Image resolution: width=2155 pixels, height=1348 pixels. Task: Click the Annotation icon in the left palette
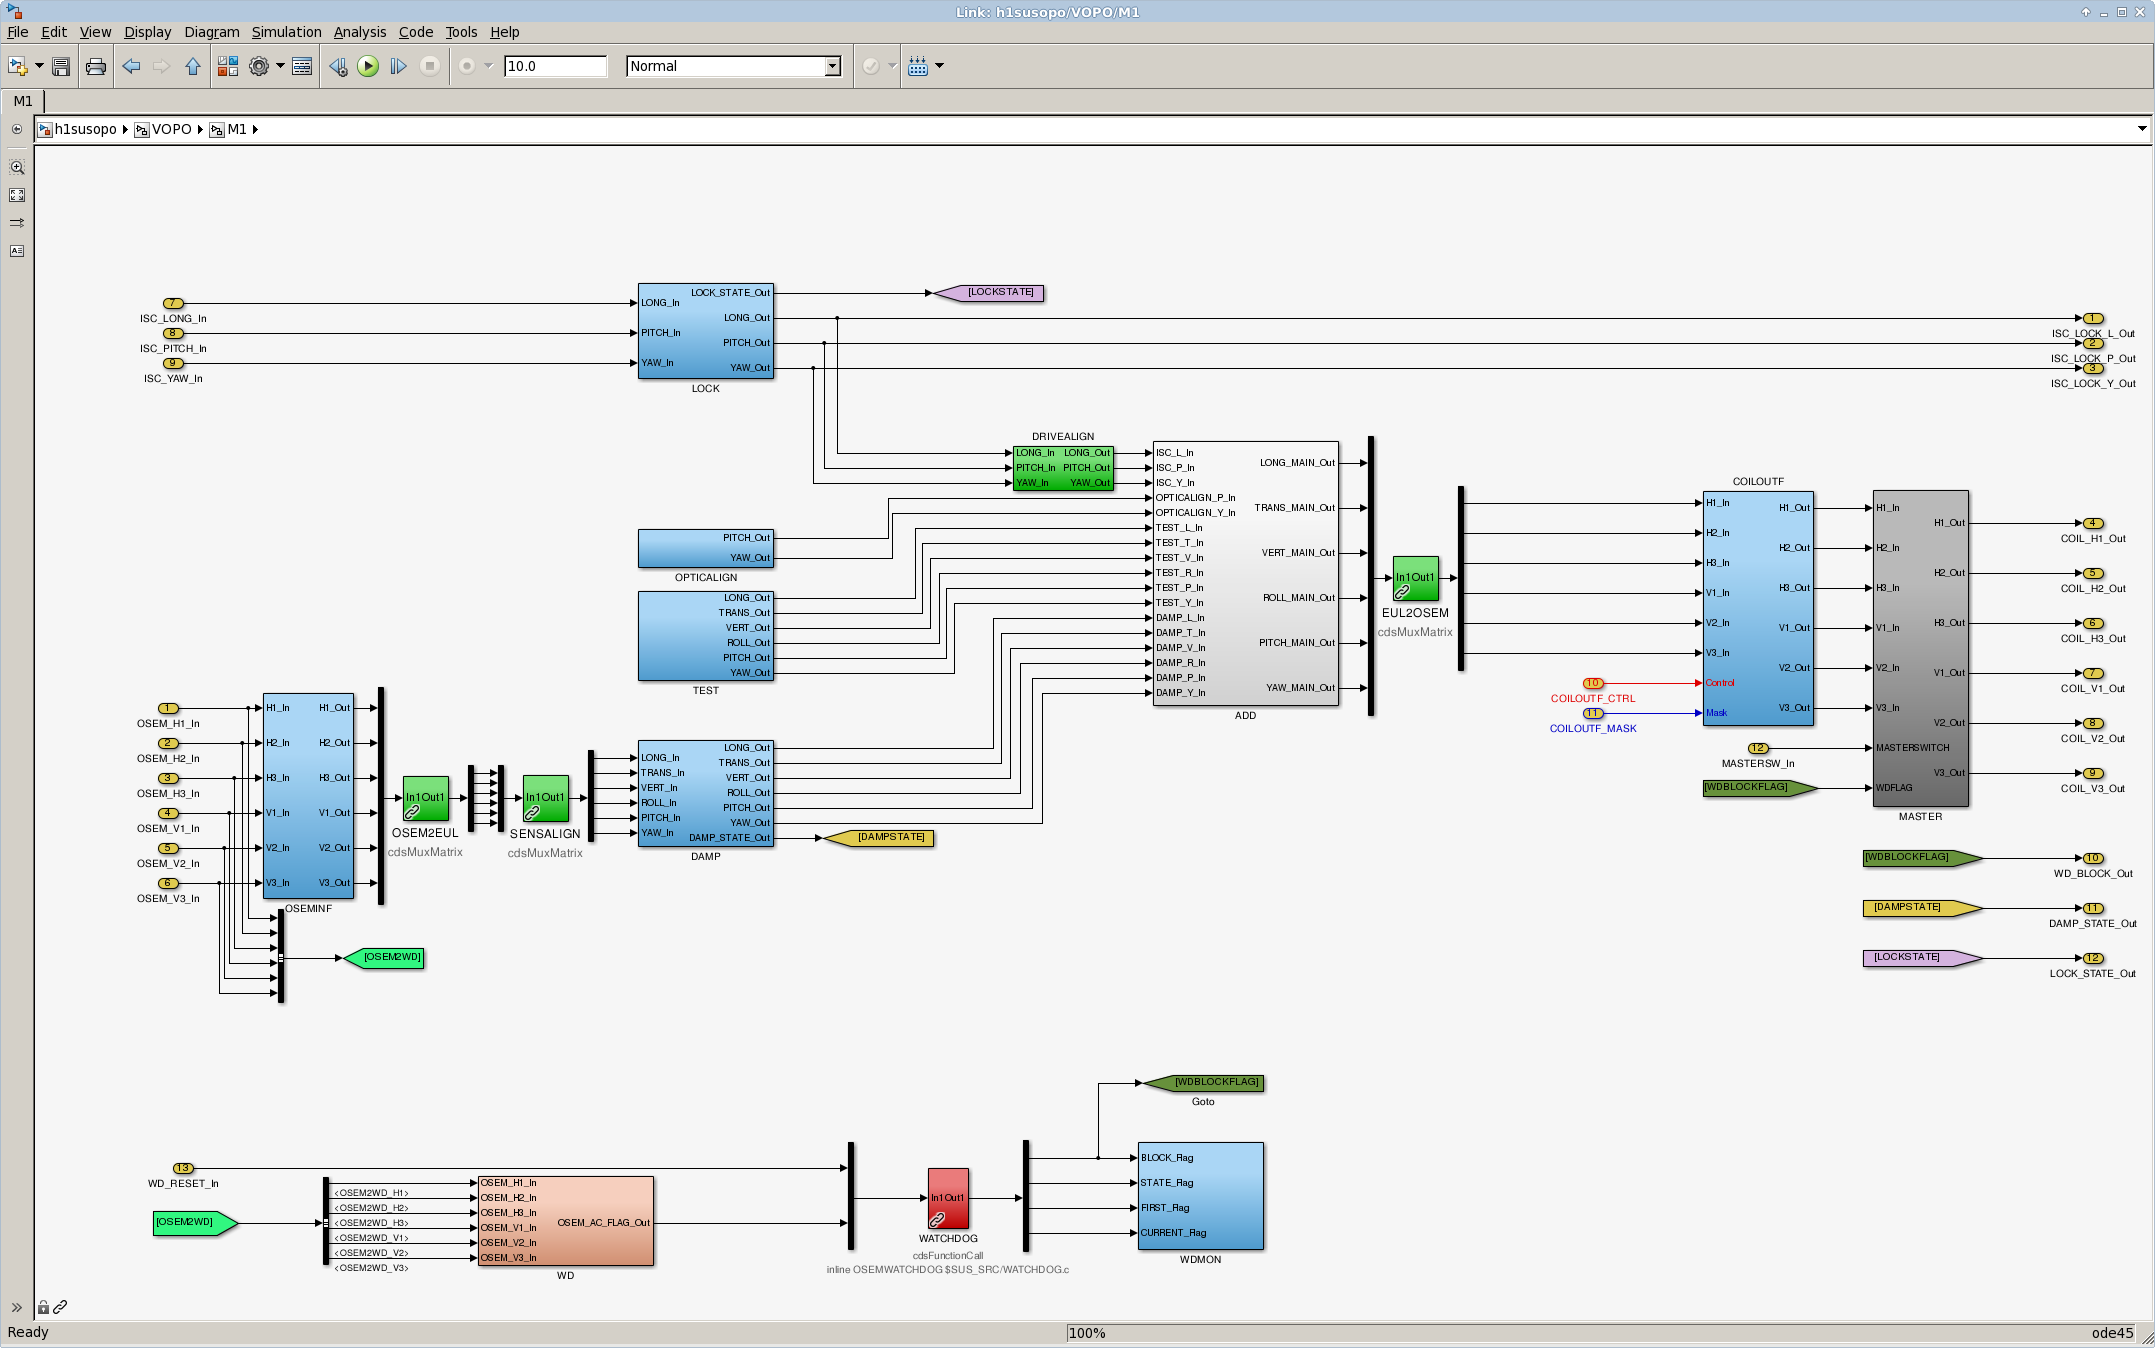coord(17,251)
